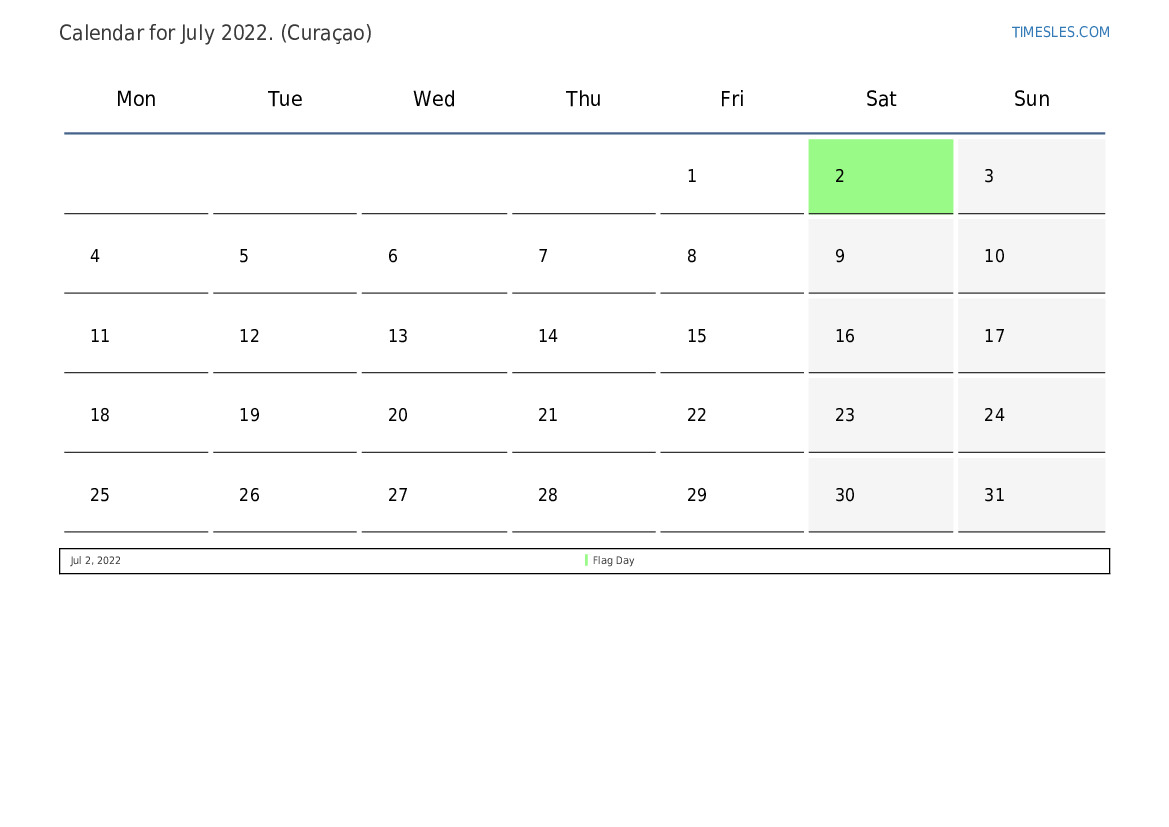This screenshot has width=1169, height=827.
Task: Click on Saturday July 16
Action: (880, 336)
